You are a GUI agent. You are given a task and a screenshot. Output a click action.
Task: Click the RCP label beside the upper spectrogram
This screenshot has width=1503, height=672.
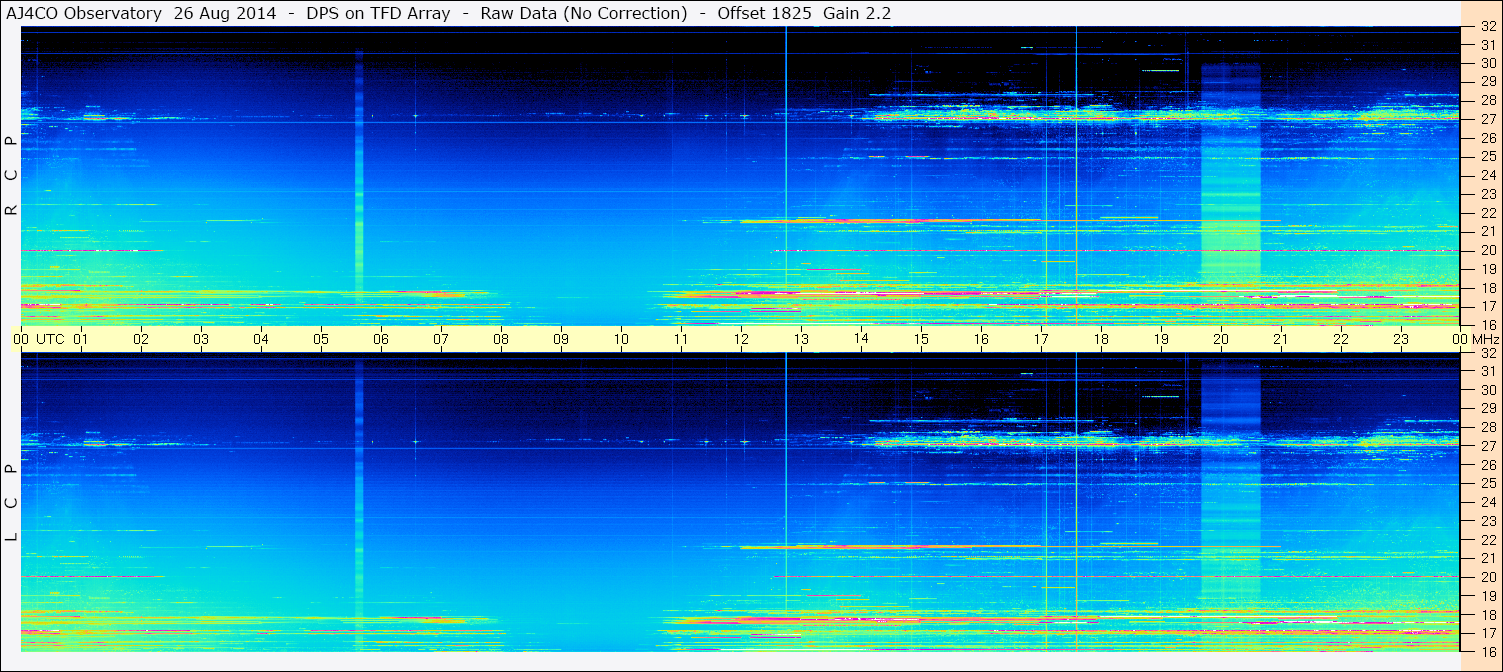12,176
